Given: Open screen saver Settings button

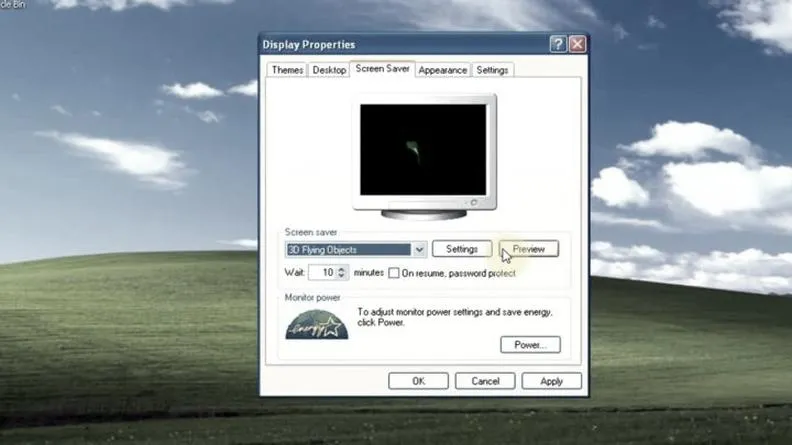Looking at the screenshot, I should [x=462, y=249].
